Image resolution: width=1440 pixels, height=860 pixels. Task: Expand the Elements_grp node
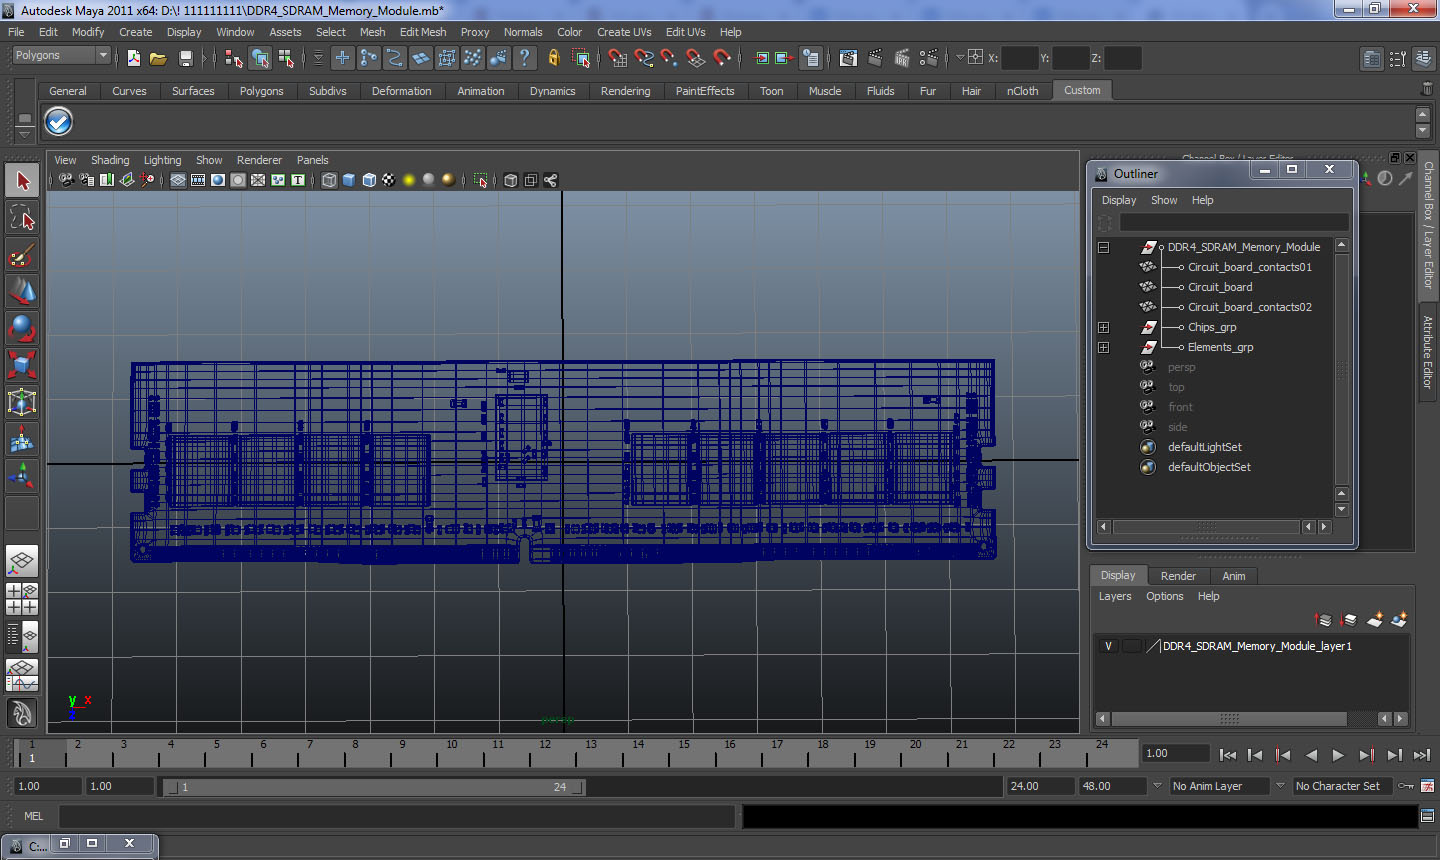(x=1103, y=347)
